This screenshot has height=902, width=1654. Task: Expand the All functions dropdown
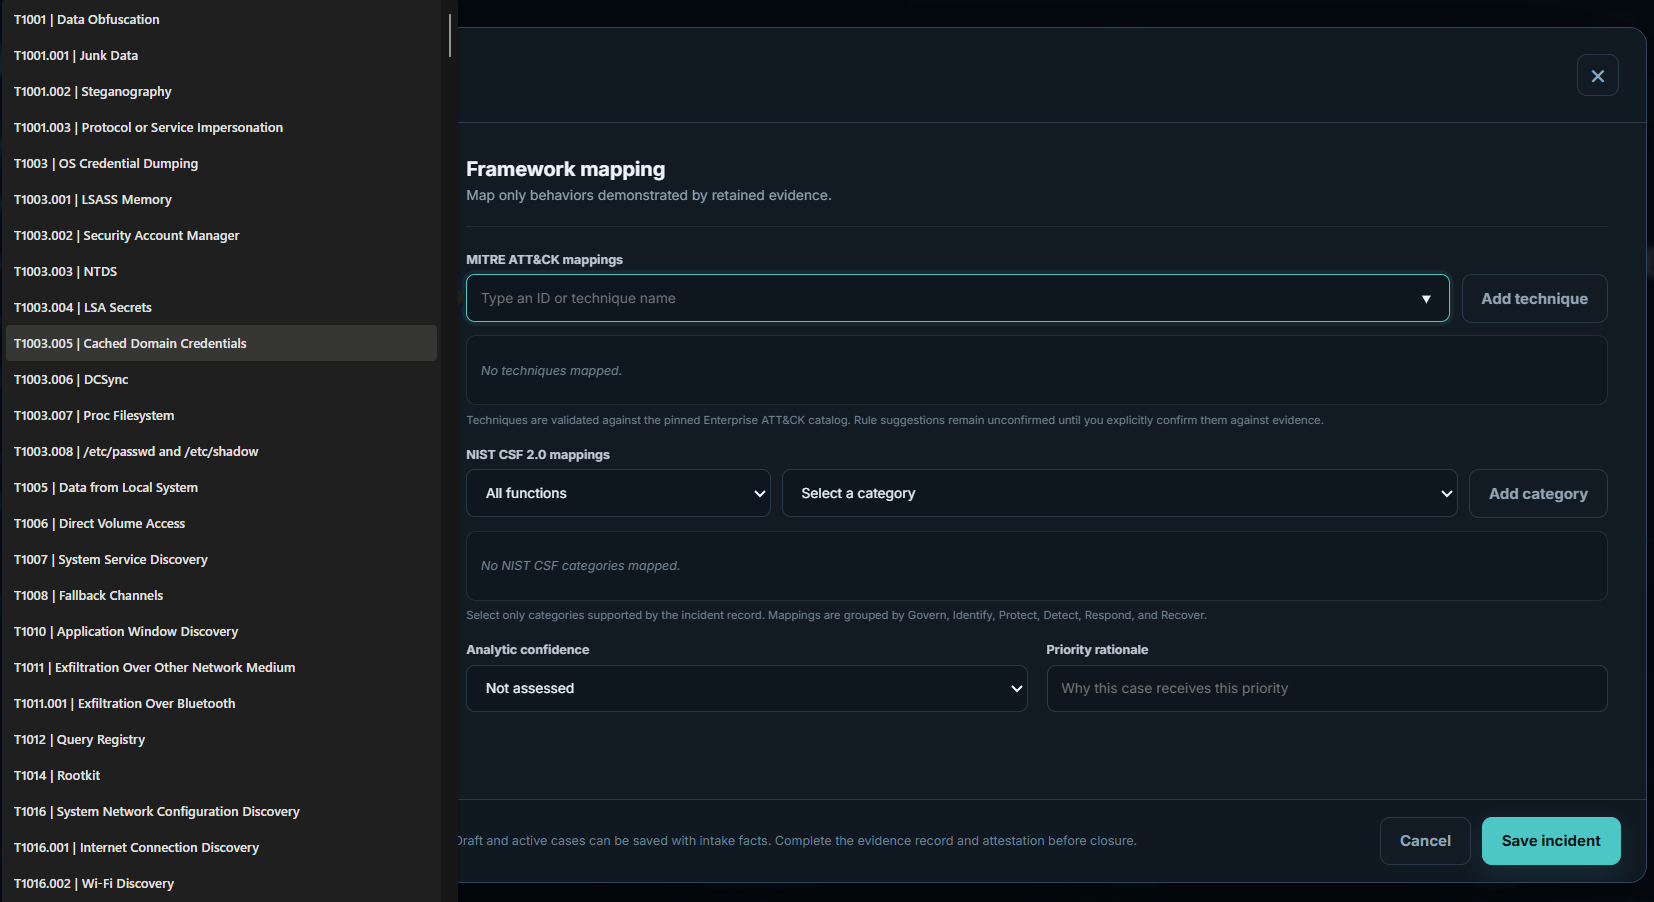click(x=618, y=493)
